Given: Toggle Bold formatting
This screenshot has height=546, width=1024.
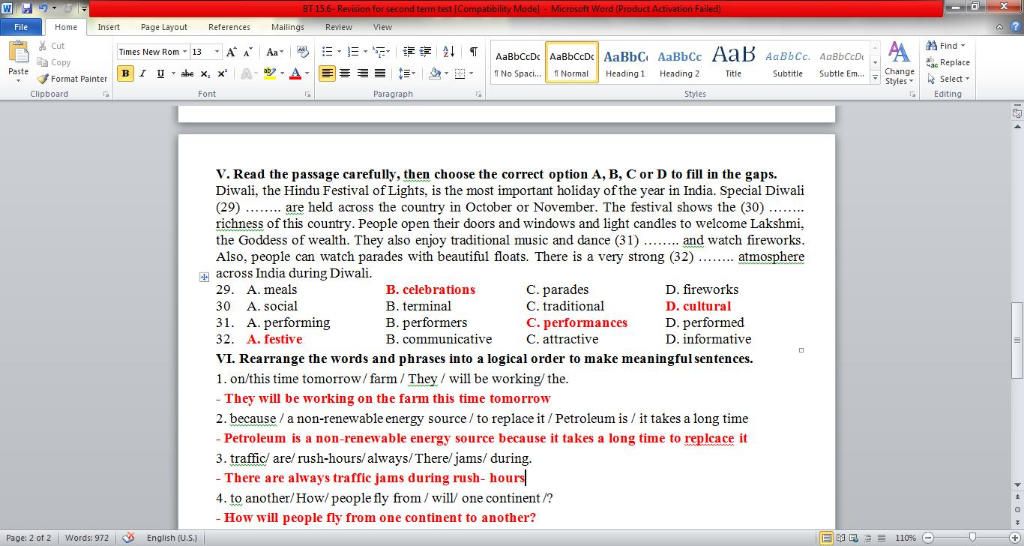Looking at the screenshot, I should (x=125, y=74).
